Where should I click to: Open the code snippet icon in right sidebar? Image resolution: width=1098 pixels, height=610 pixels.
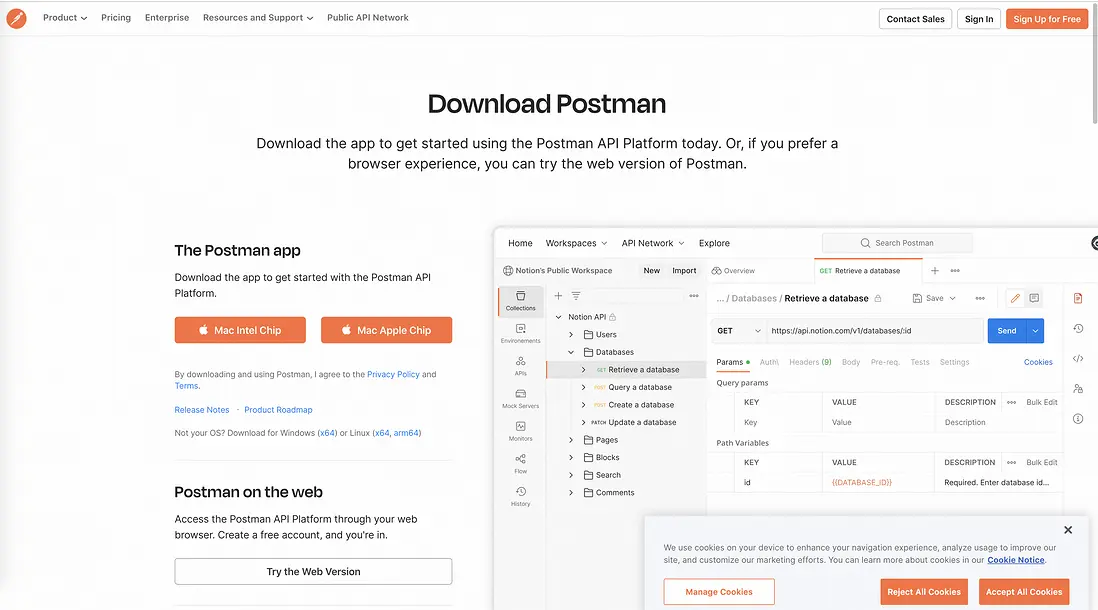point(1078,359)
